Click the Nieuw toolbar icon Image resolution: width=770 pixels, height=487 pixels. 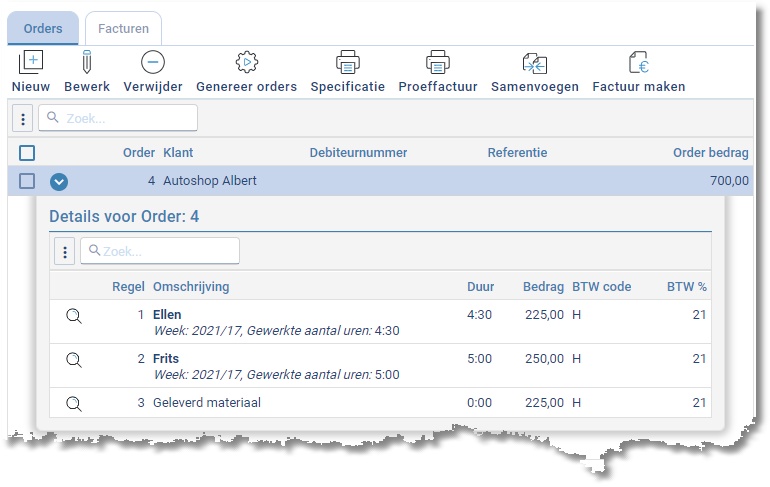pyautogui.click(x=31, y=63)
